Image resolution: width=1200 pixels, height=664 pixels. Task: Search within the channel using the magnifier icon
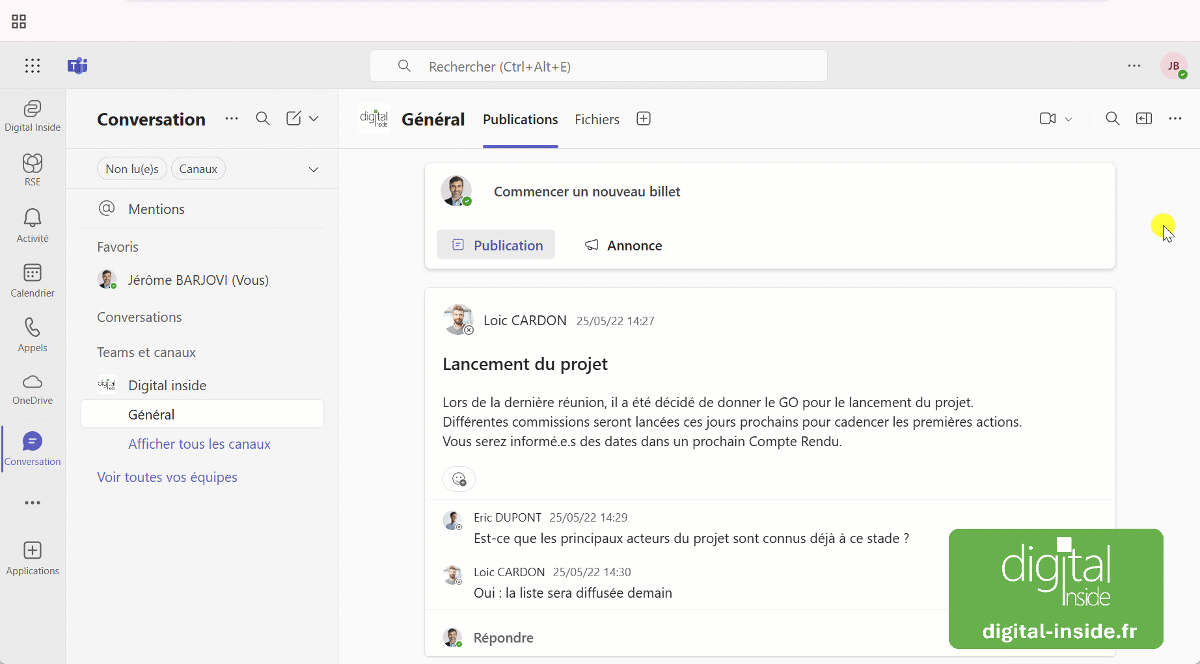point(1112,118)
